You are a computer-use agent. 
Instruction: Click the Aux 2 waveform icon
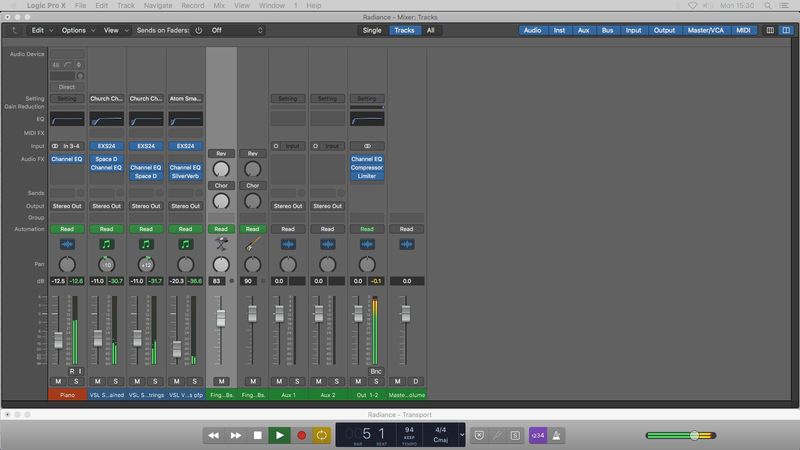[x=328, y=244]
